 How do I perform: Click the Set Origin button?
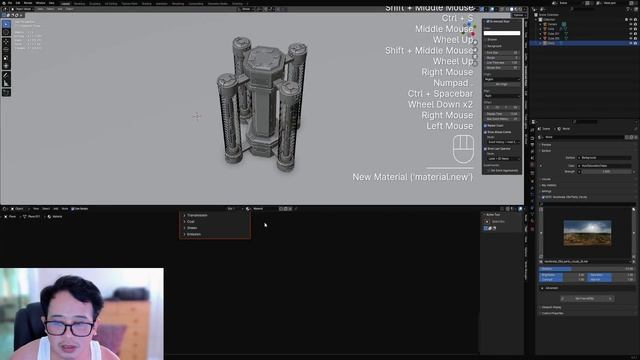502,84
